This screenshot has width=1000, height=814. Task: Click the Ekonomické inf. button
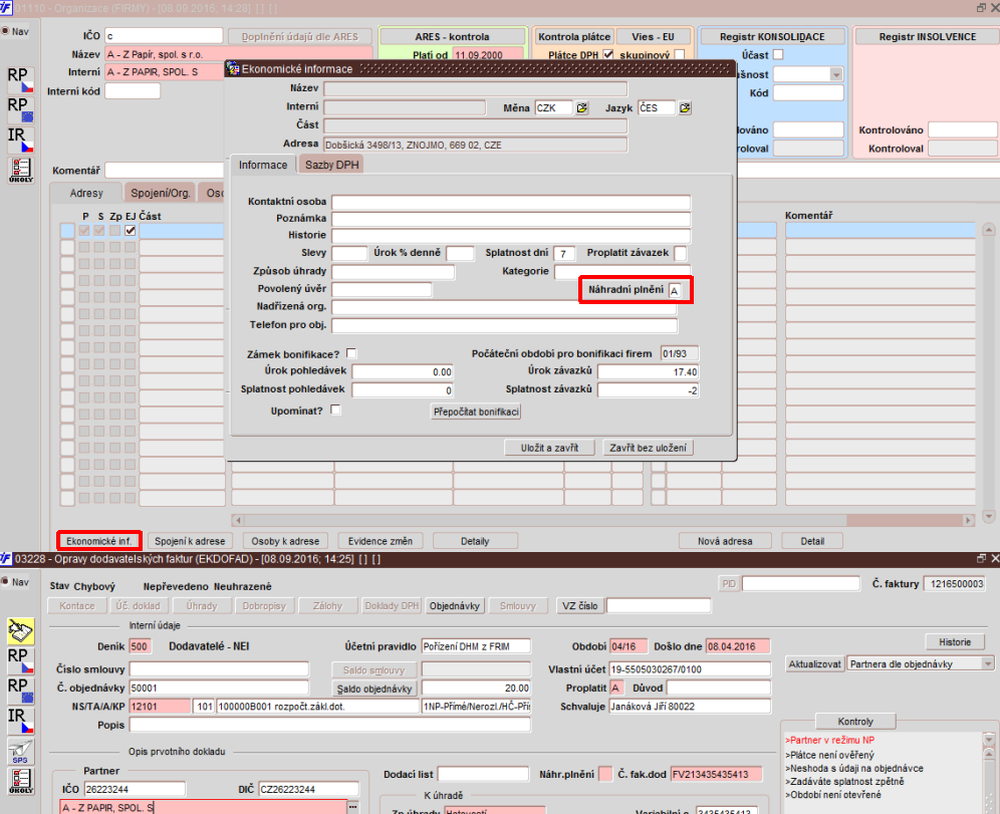99,541
